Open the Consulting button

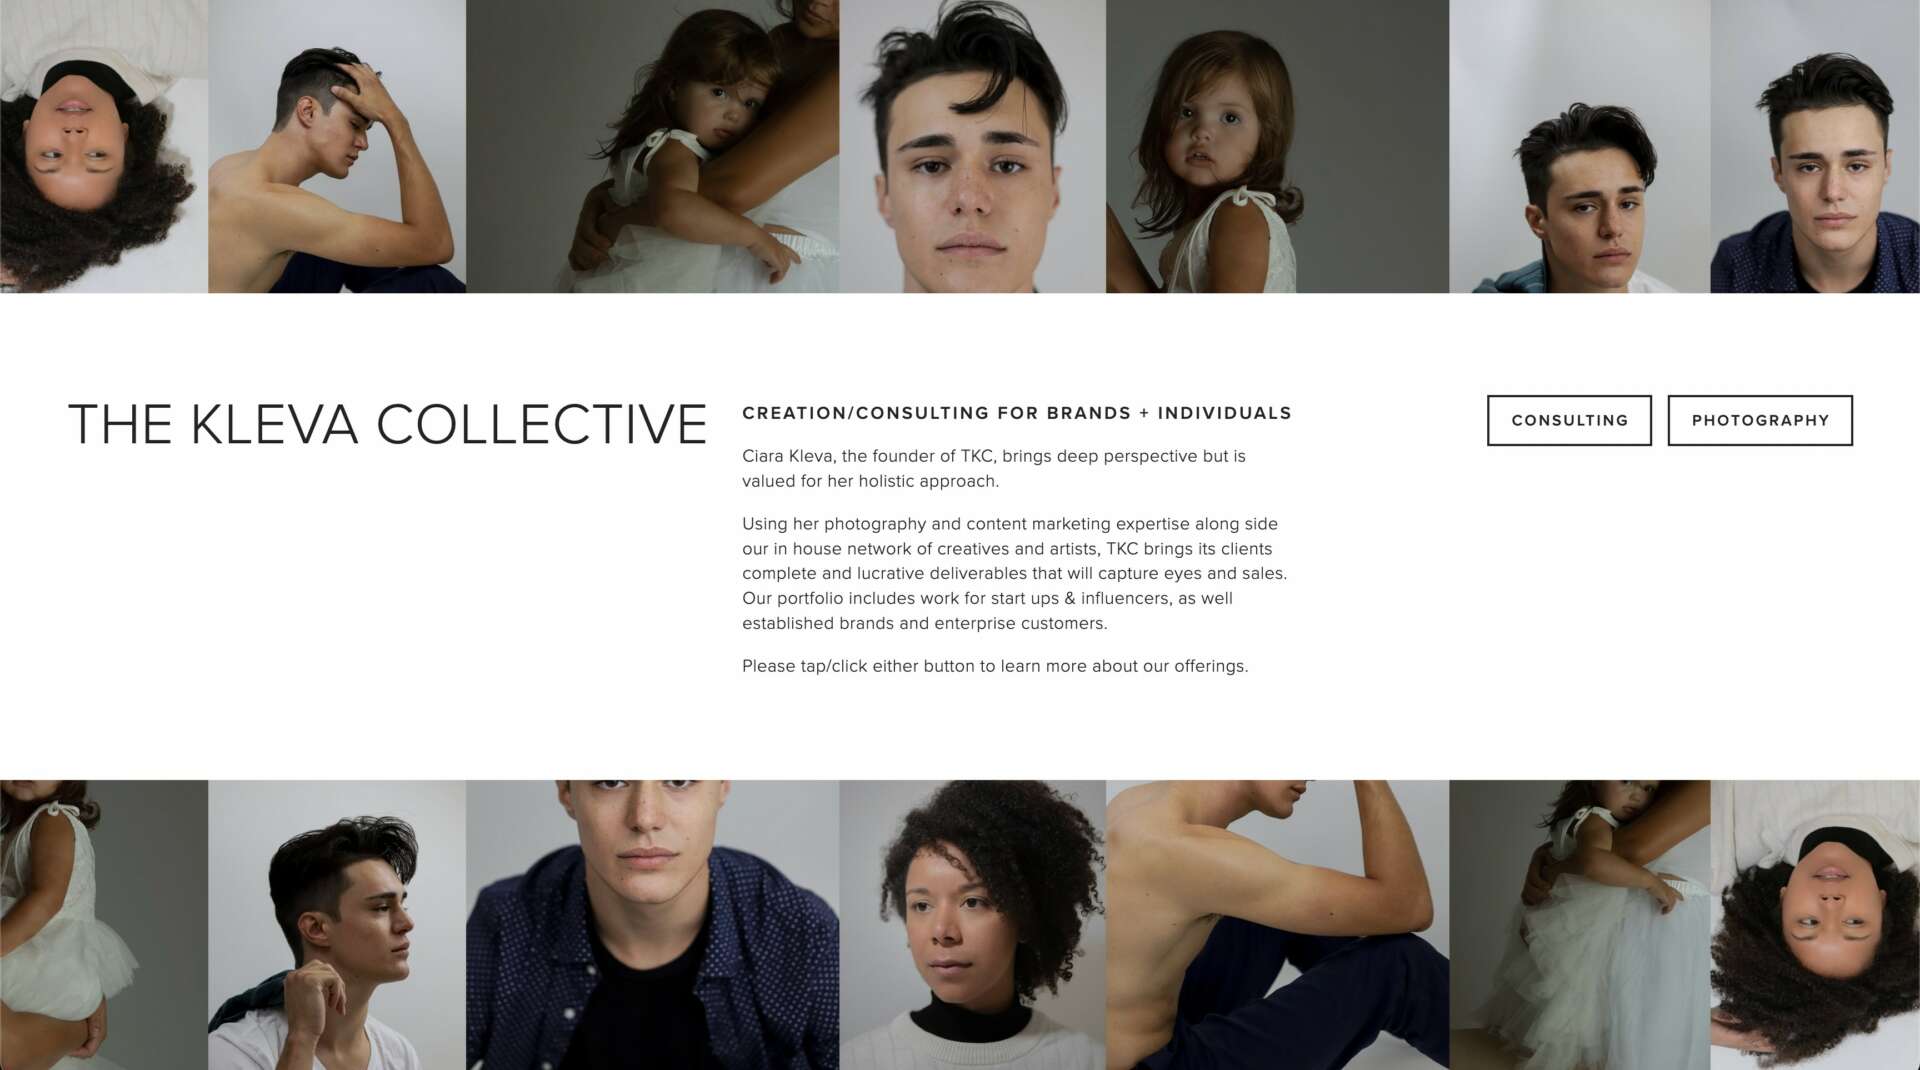click(1569, 420)
